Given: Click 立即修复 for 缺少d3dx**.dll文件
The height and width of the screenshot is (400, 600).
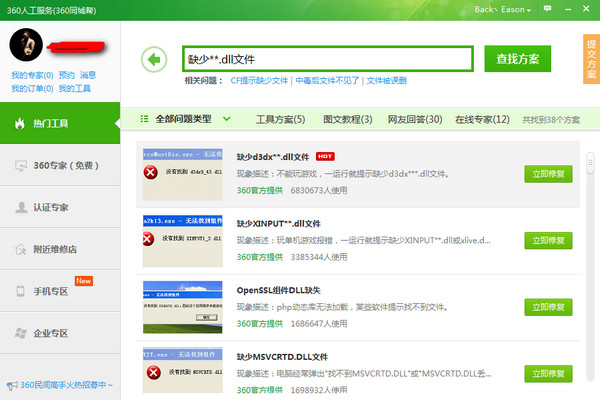Looking at the screenshot, I should (548, 174).
